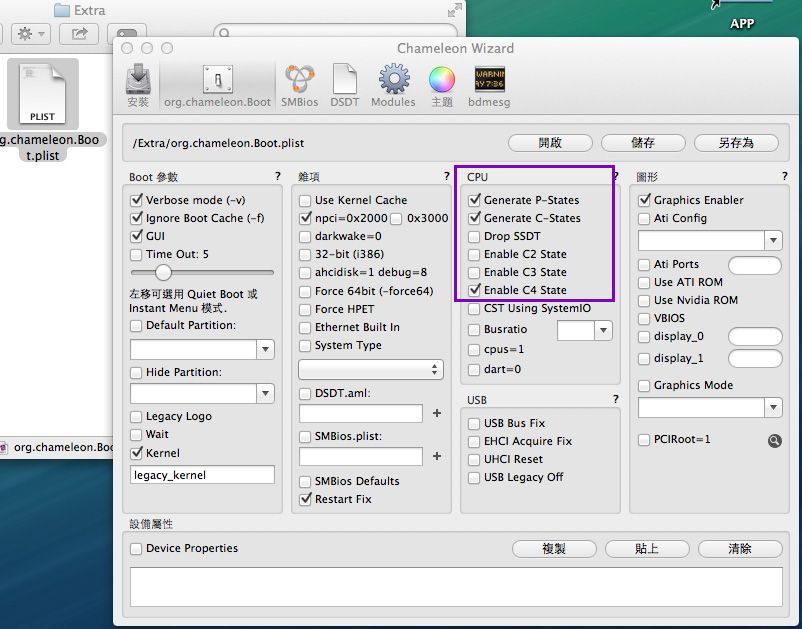This screenshot has width=802, height=629.
Task: Click the Finder fullscreen arrows icon
Action: point(455,10)
